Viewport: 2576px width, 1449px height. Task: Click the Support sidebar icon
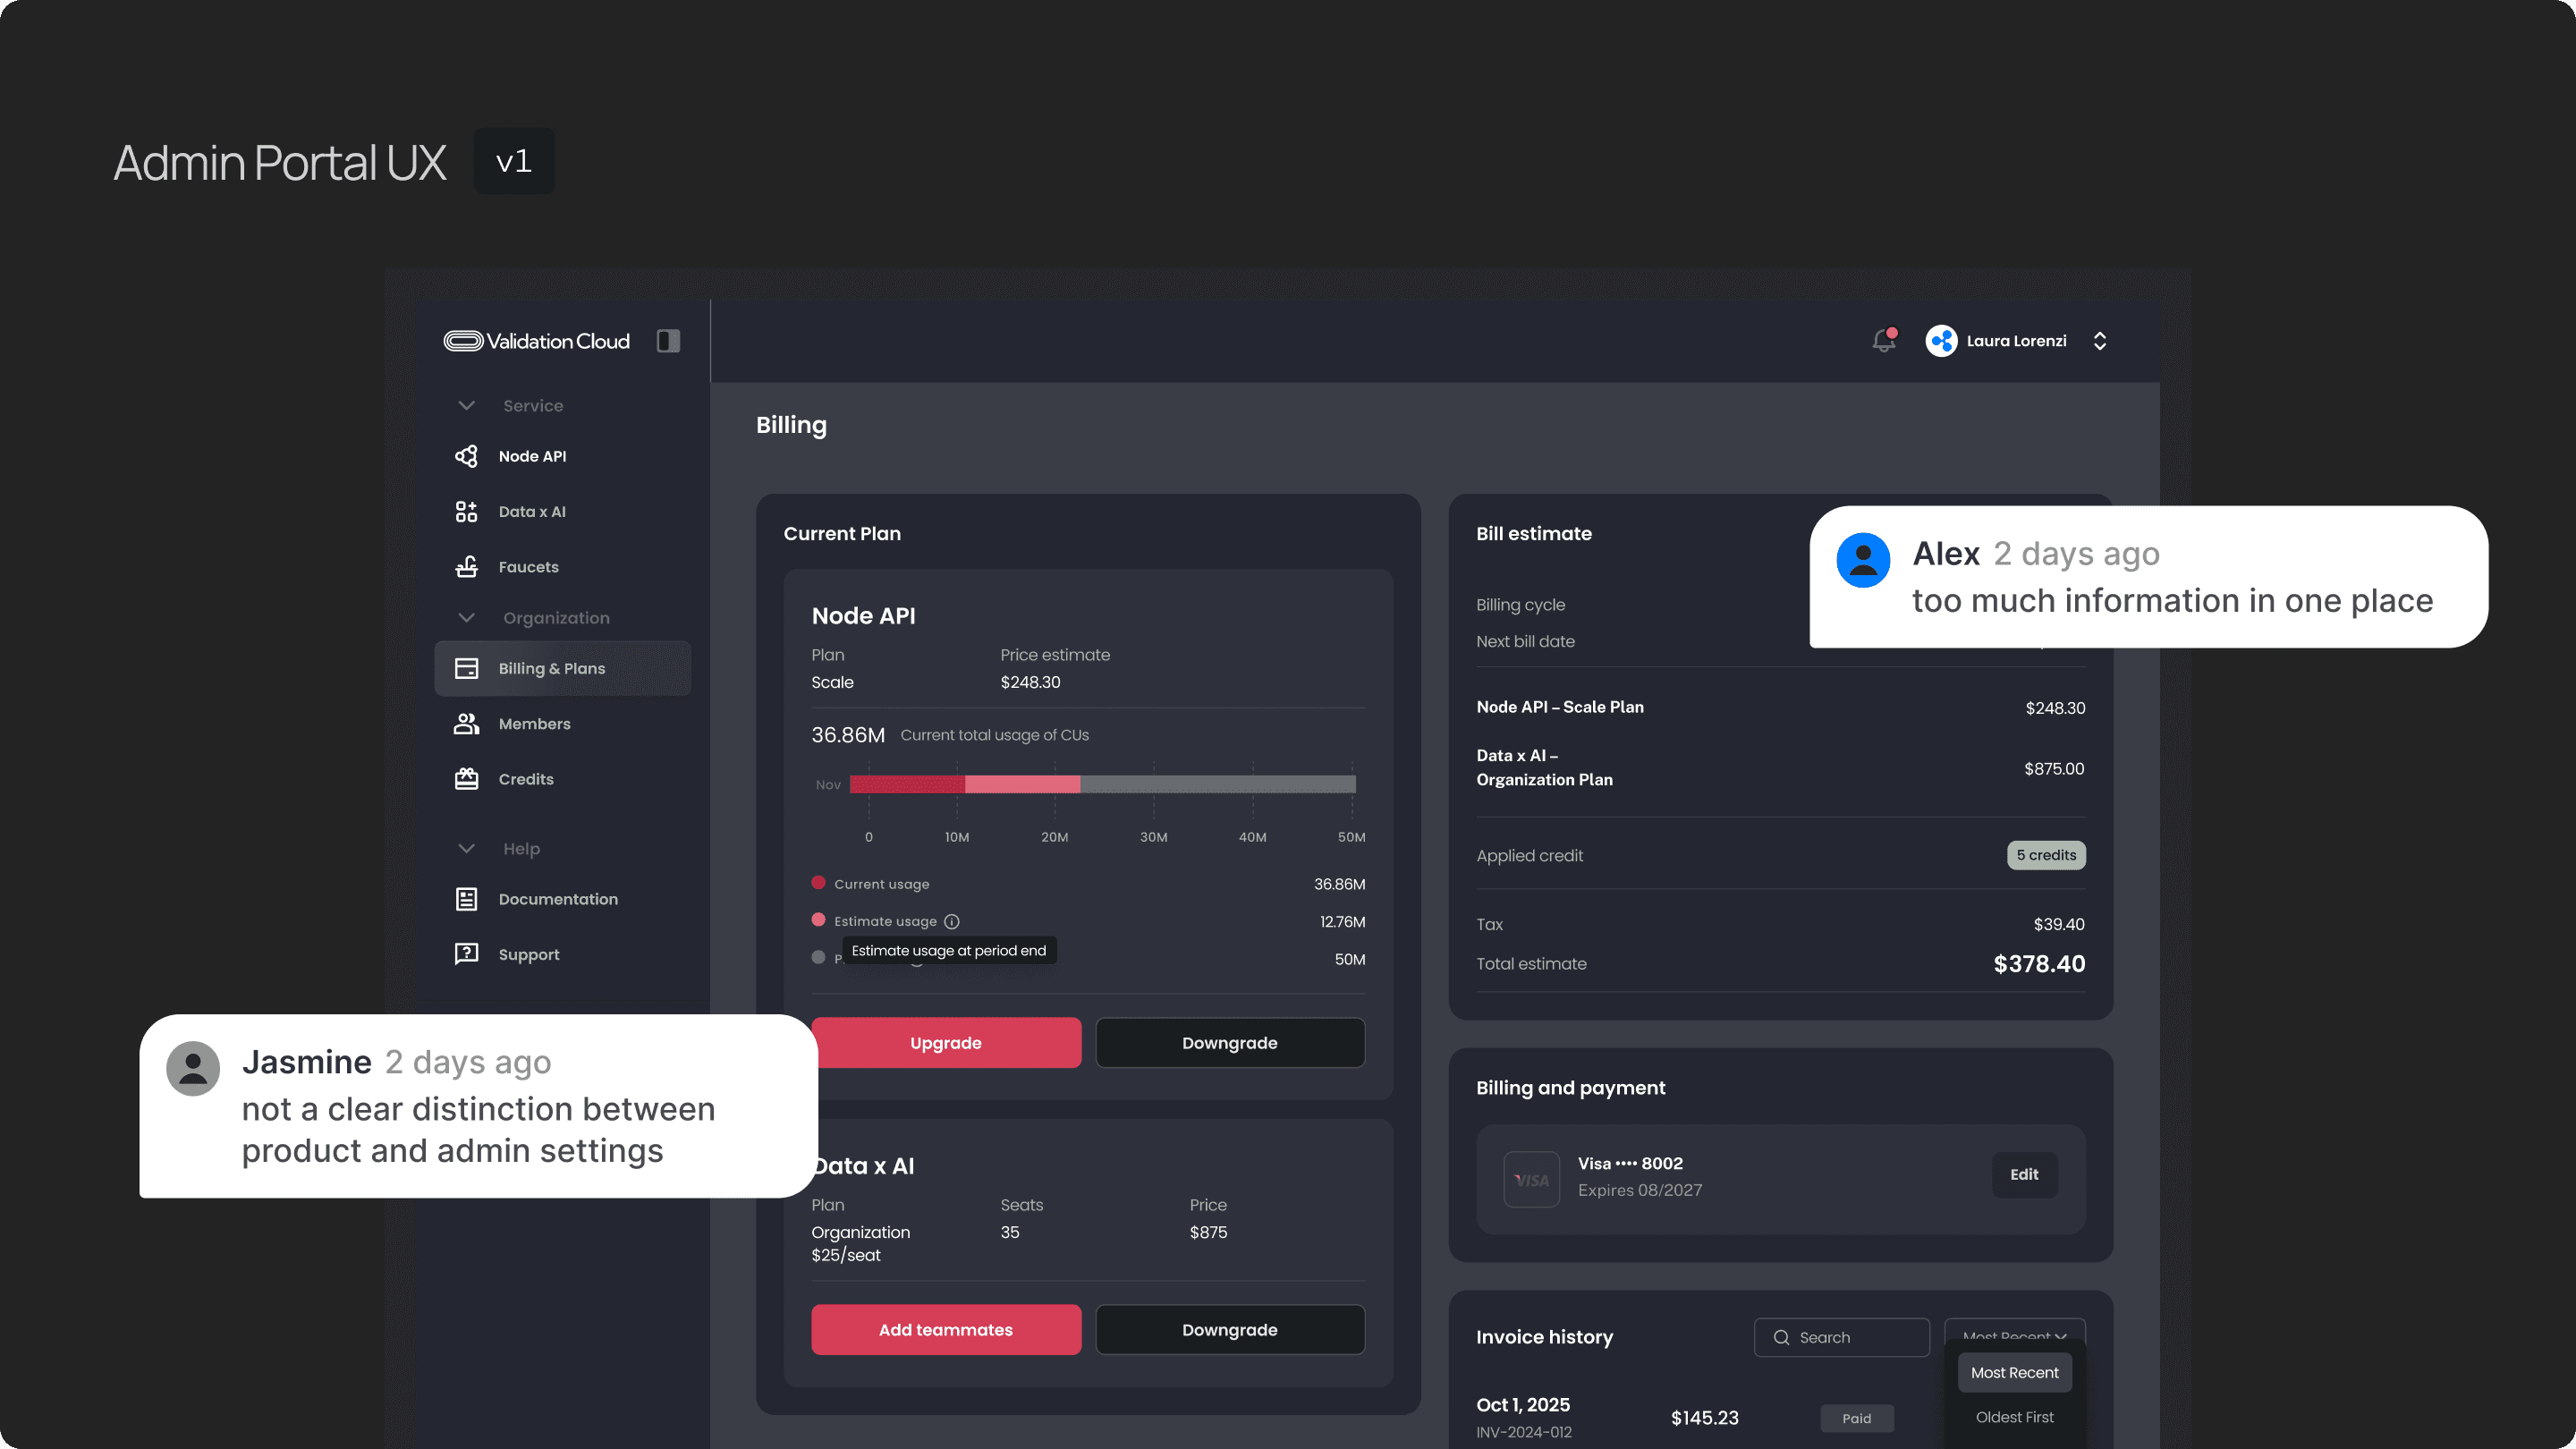[466, 954]
